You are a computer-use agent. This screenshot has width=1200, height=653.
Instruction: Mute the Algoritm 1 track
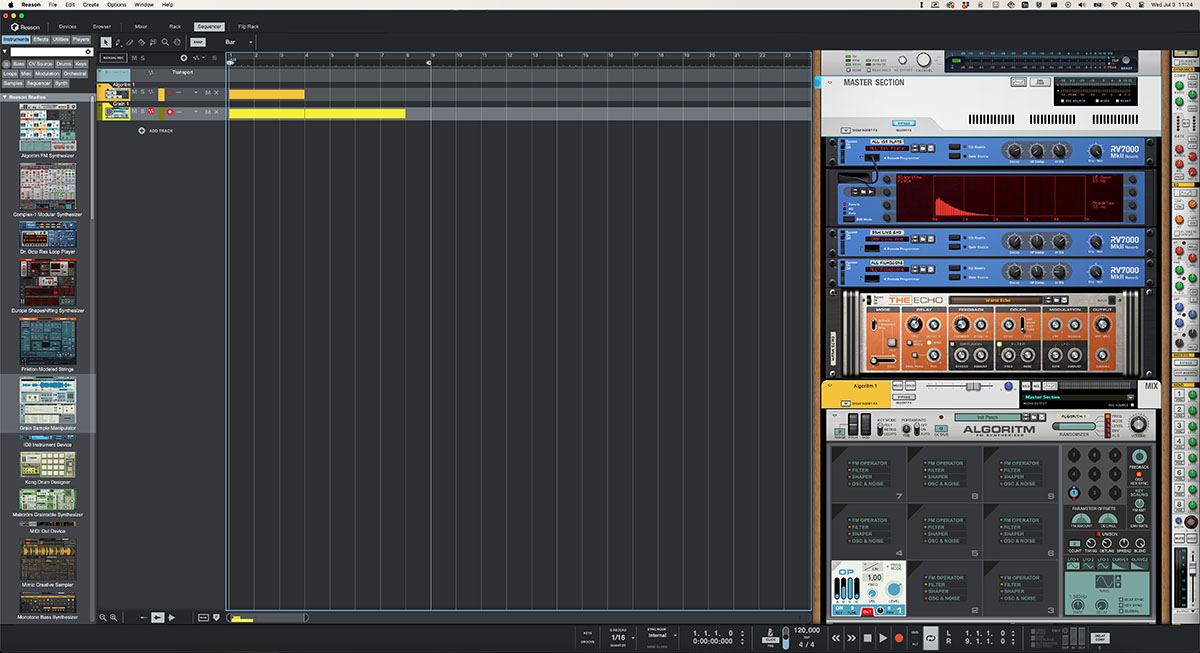click(x=135, y=92)
